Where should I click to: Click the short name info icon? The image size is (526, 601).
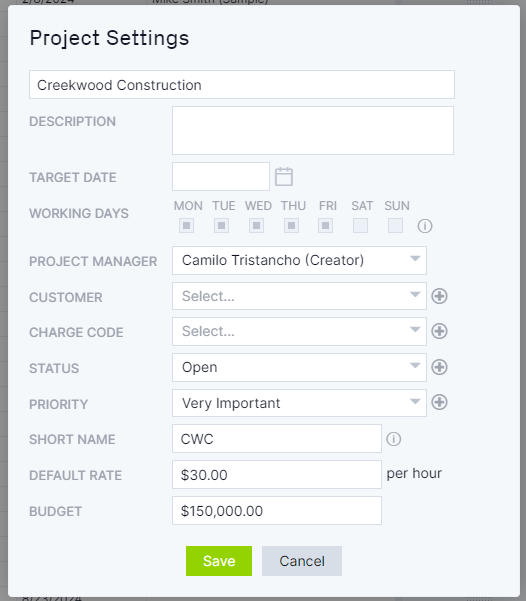click(393, 439)
